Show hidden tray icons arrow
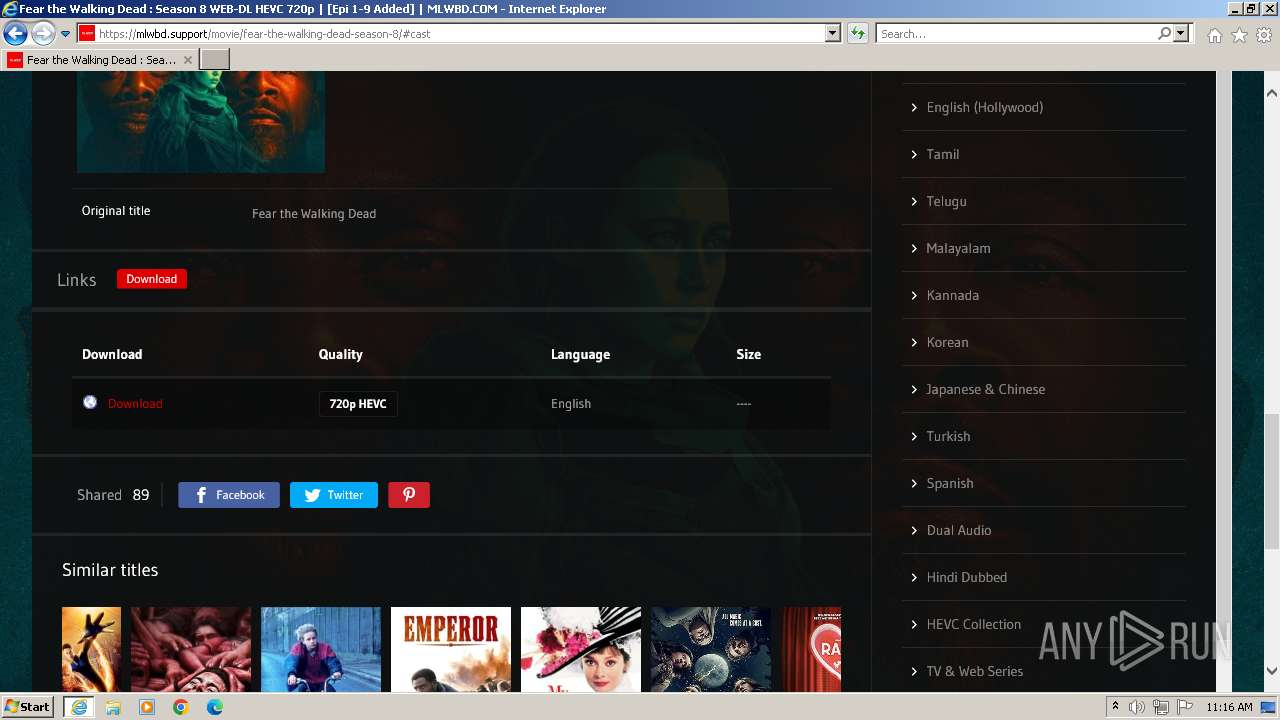1280x720 pixels. coord(1116,707)
